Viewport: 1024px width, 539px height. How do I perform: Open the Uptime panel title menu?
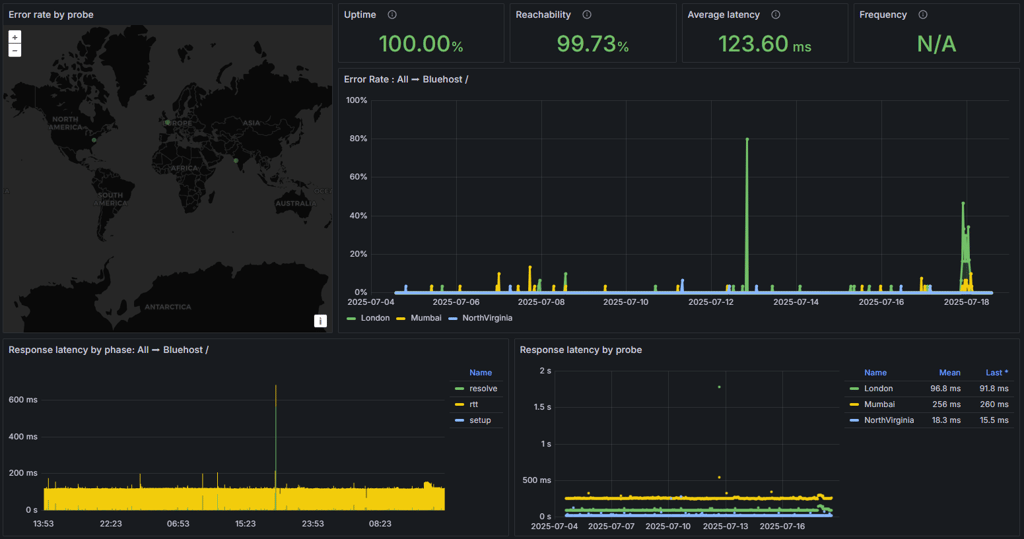pos(360,14)
